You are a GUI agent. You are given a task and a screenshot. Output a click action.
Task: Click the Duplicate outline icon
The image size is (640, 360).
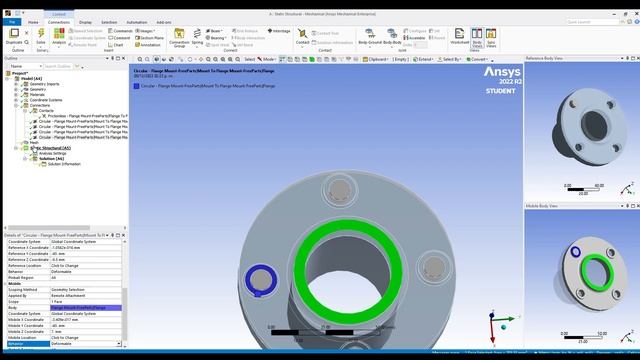(x=14, y=33)
